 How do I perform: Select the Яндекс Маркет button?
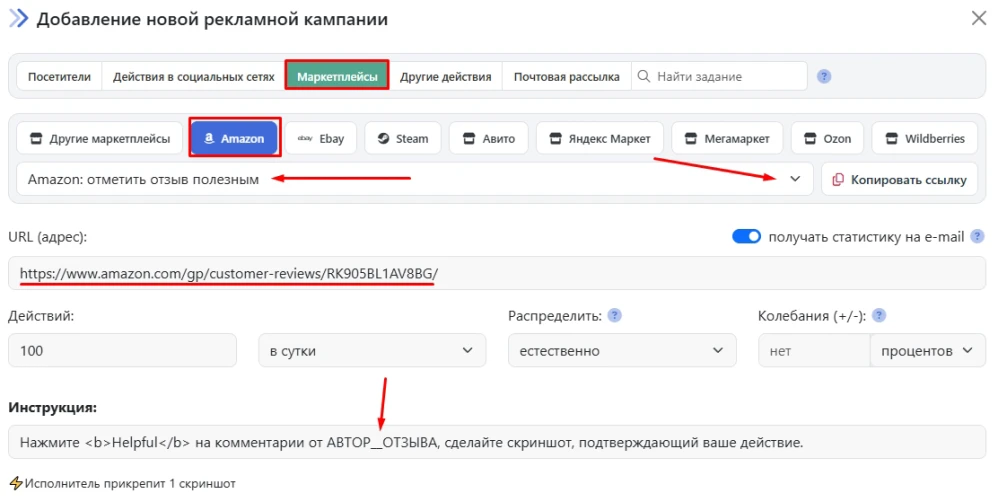(x=600, y=138)
